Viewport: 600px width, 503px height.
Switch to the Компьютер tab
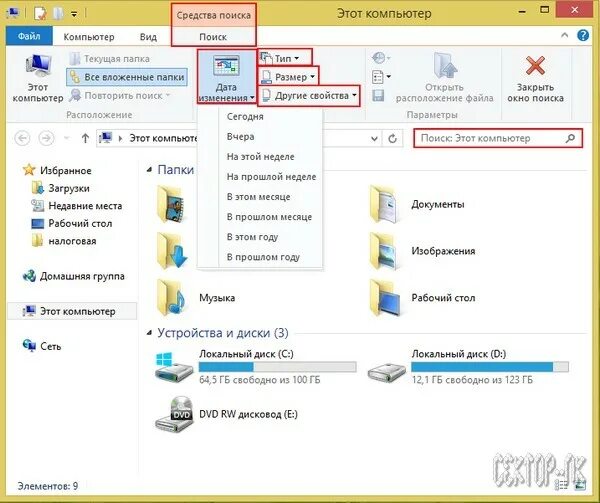click(x=89, y=37)
